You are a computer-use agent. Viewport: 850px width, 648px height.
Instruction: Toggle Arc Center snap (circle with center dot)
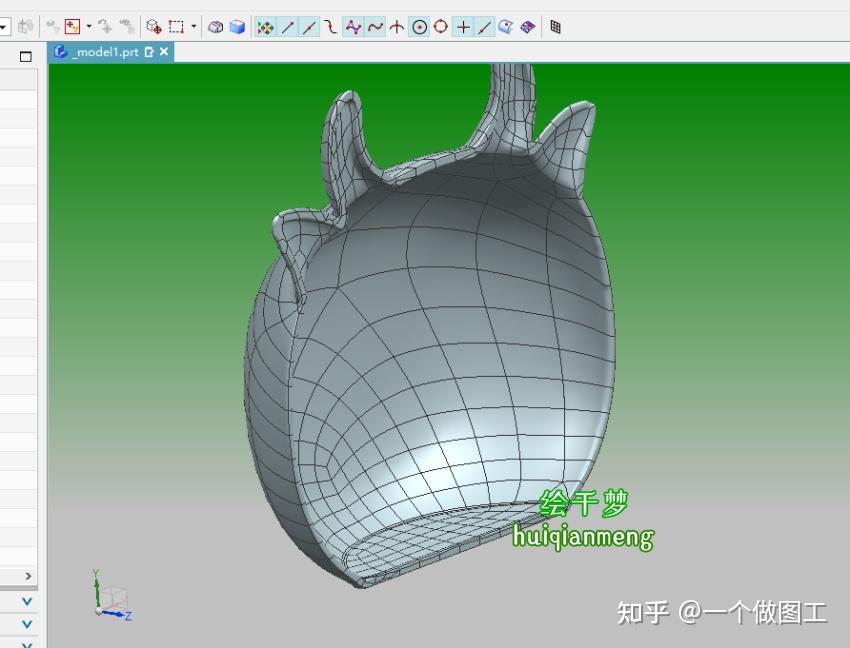(x=420, y=27)
